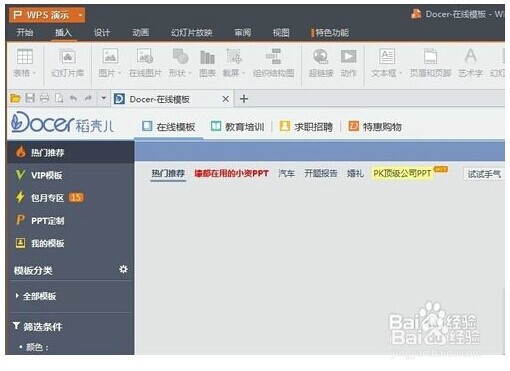The image size is (510, 371).
Task: Click the 组织结构图 org chart icon
Action: [x=273, y=57]
